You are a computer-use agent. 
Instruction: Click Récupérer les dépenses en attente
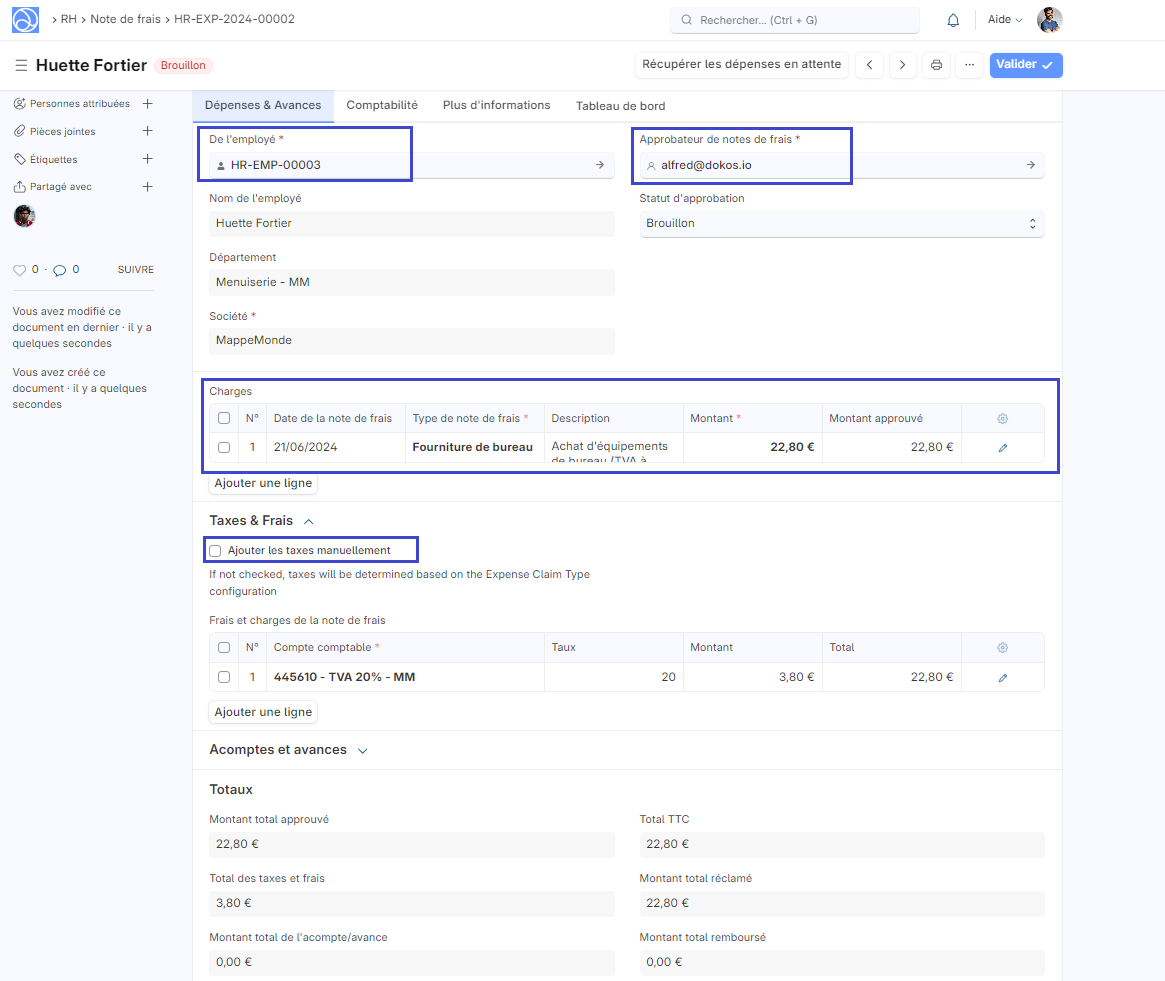[741, 65]
